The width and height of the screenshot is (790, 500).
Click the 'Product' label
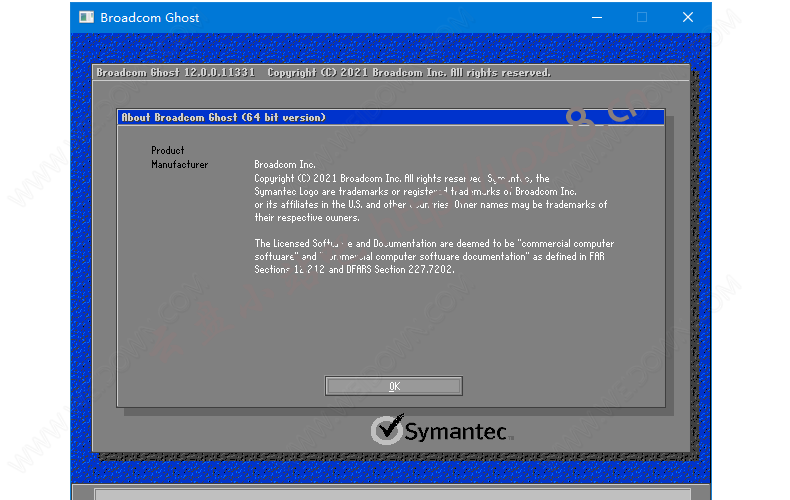point(168,150)
